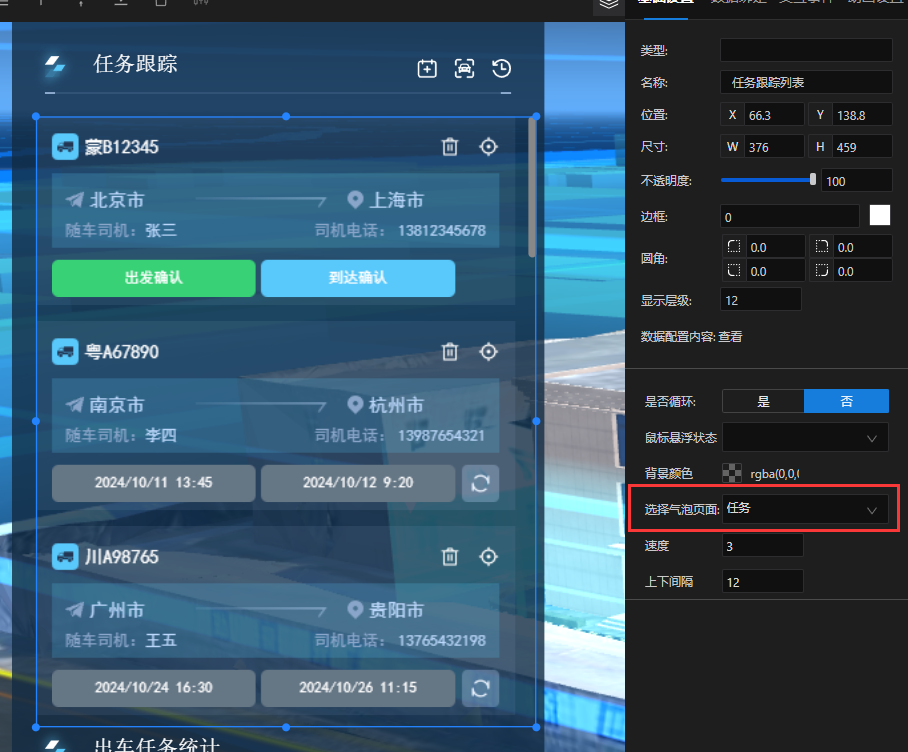
Task: Set 是否循环 to 否
Action: click(846, 401)
